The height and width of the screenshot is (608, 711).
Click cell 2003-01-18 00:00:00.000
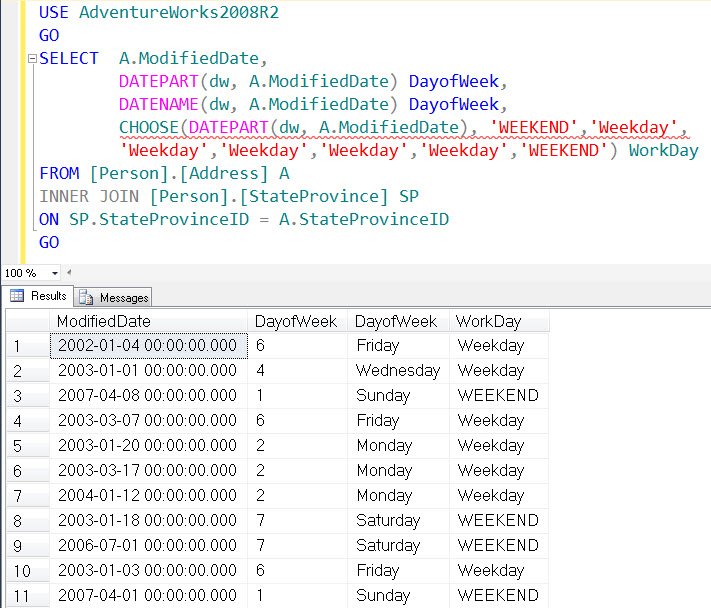(149, 520)
